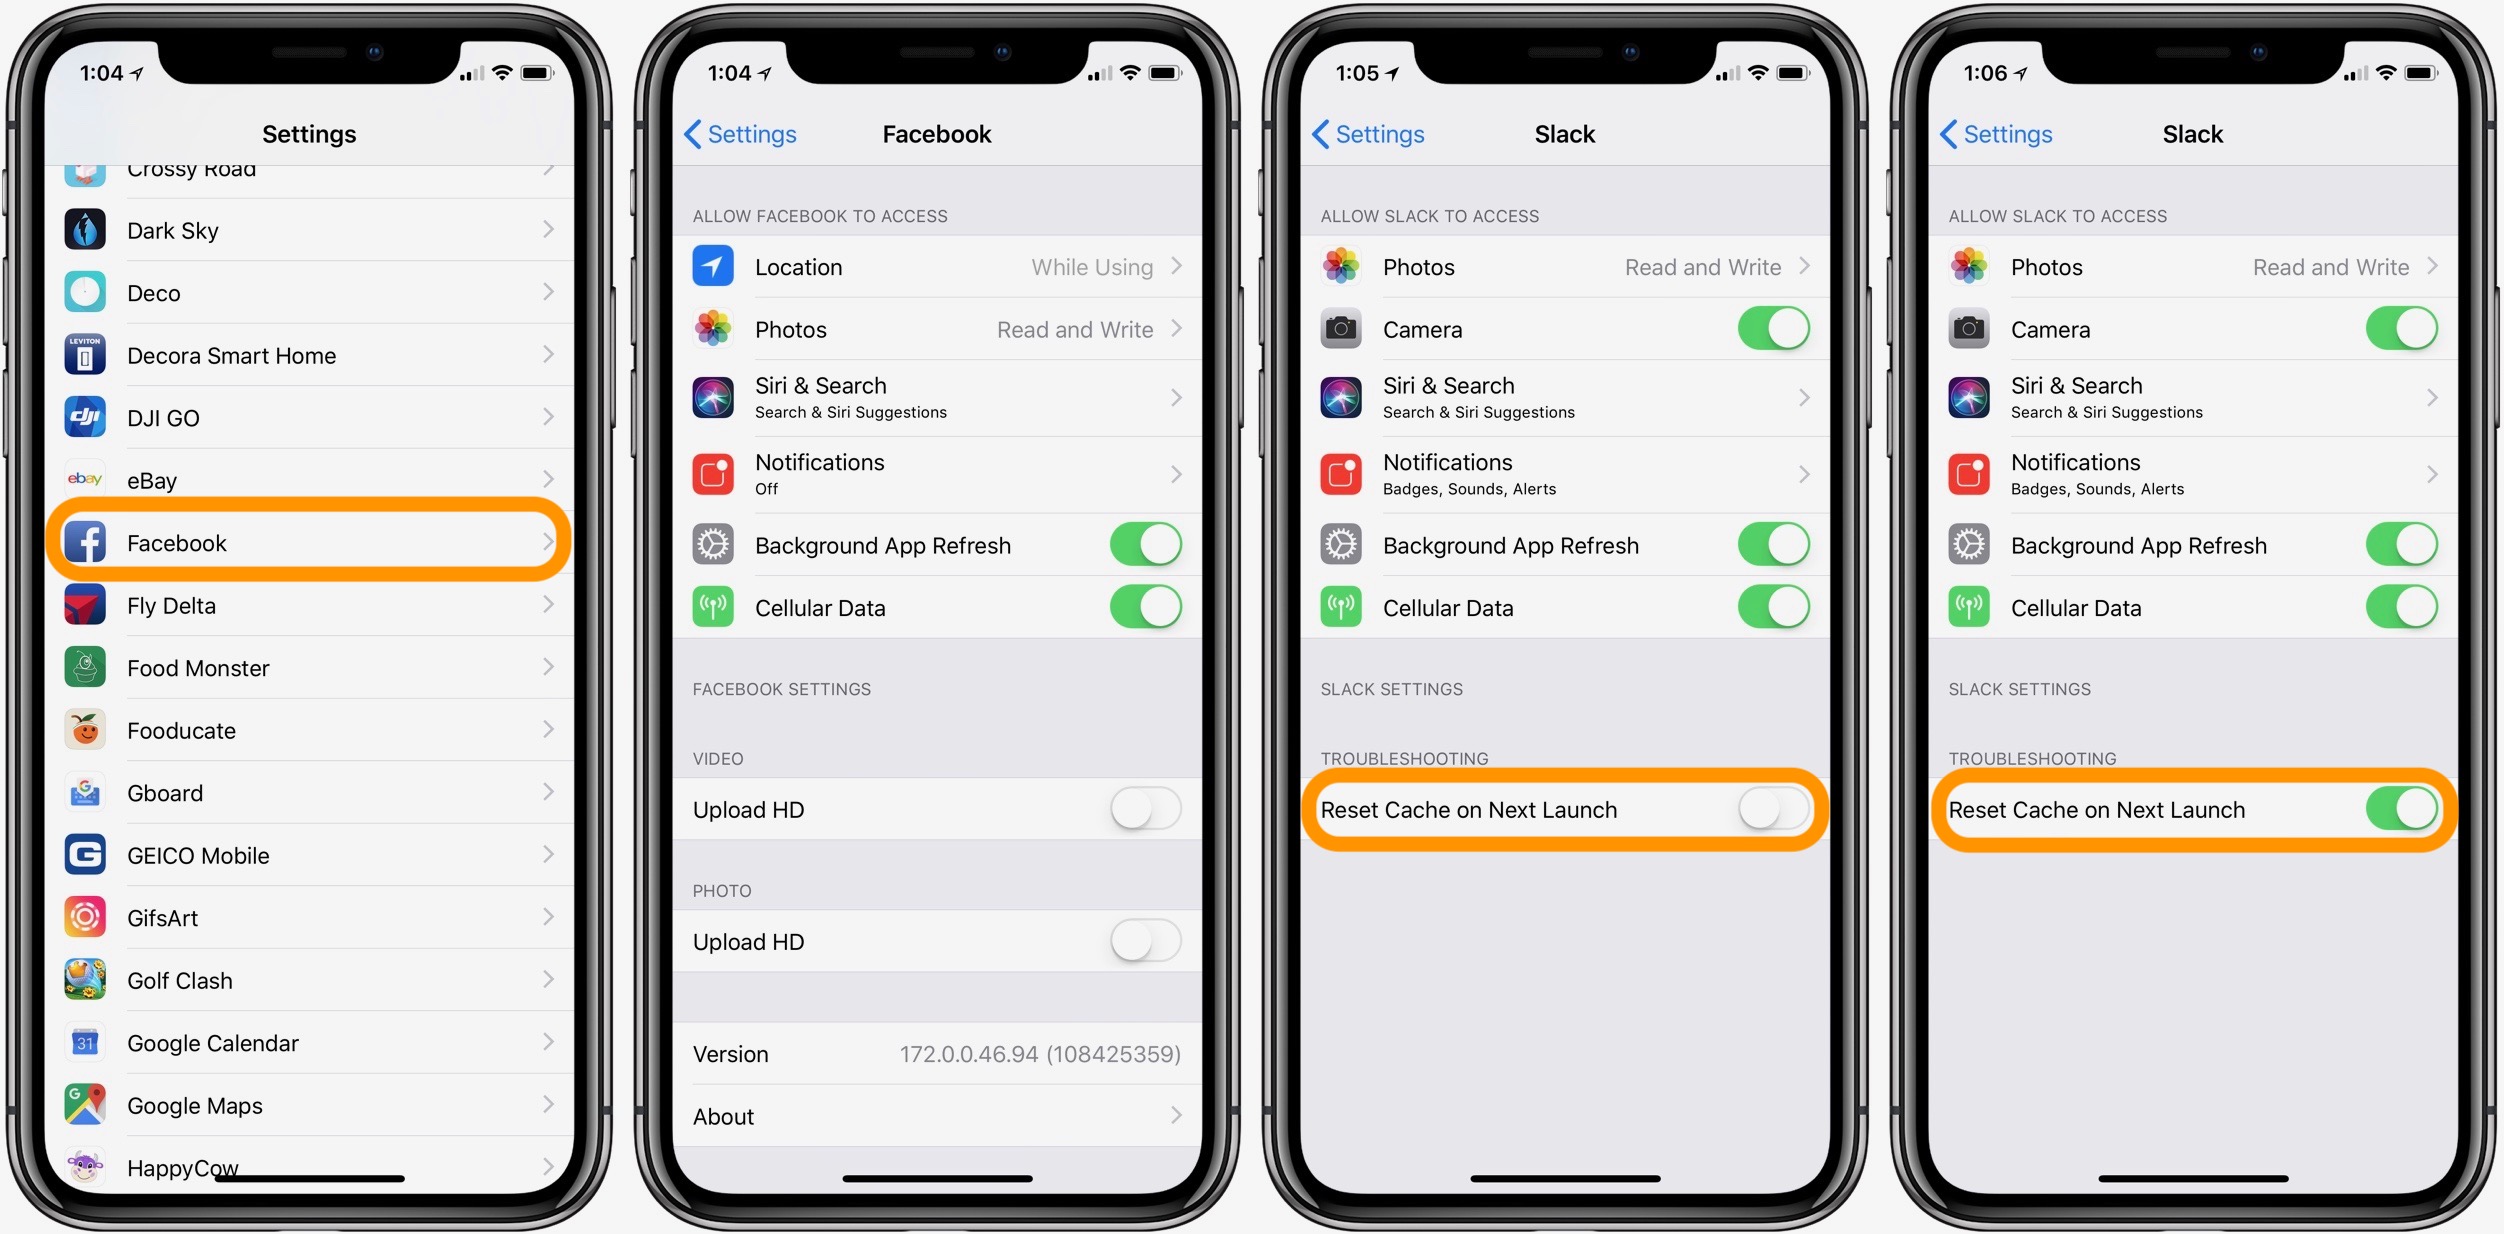Open the Facebook app settings
The image size is (2504, 1234).
tap(311, 541)
